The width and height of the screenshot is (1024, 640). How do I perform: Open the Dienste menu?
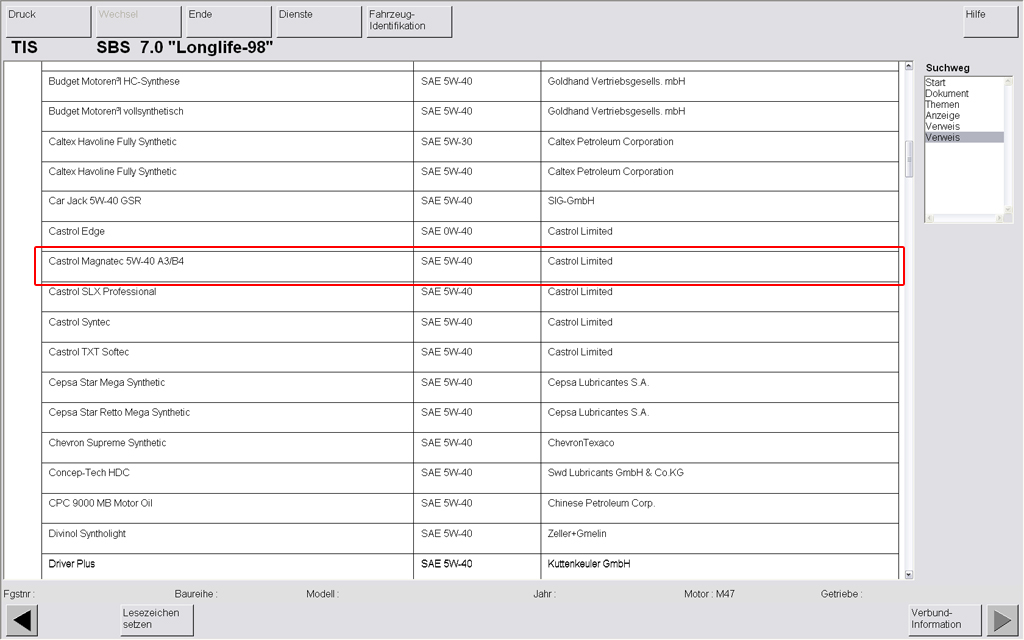click(318, 21)
